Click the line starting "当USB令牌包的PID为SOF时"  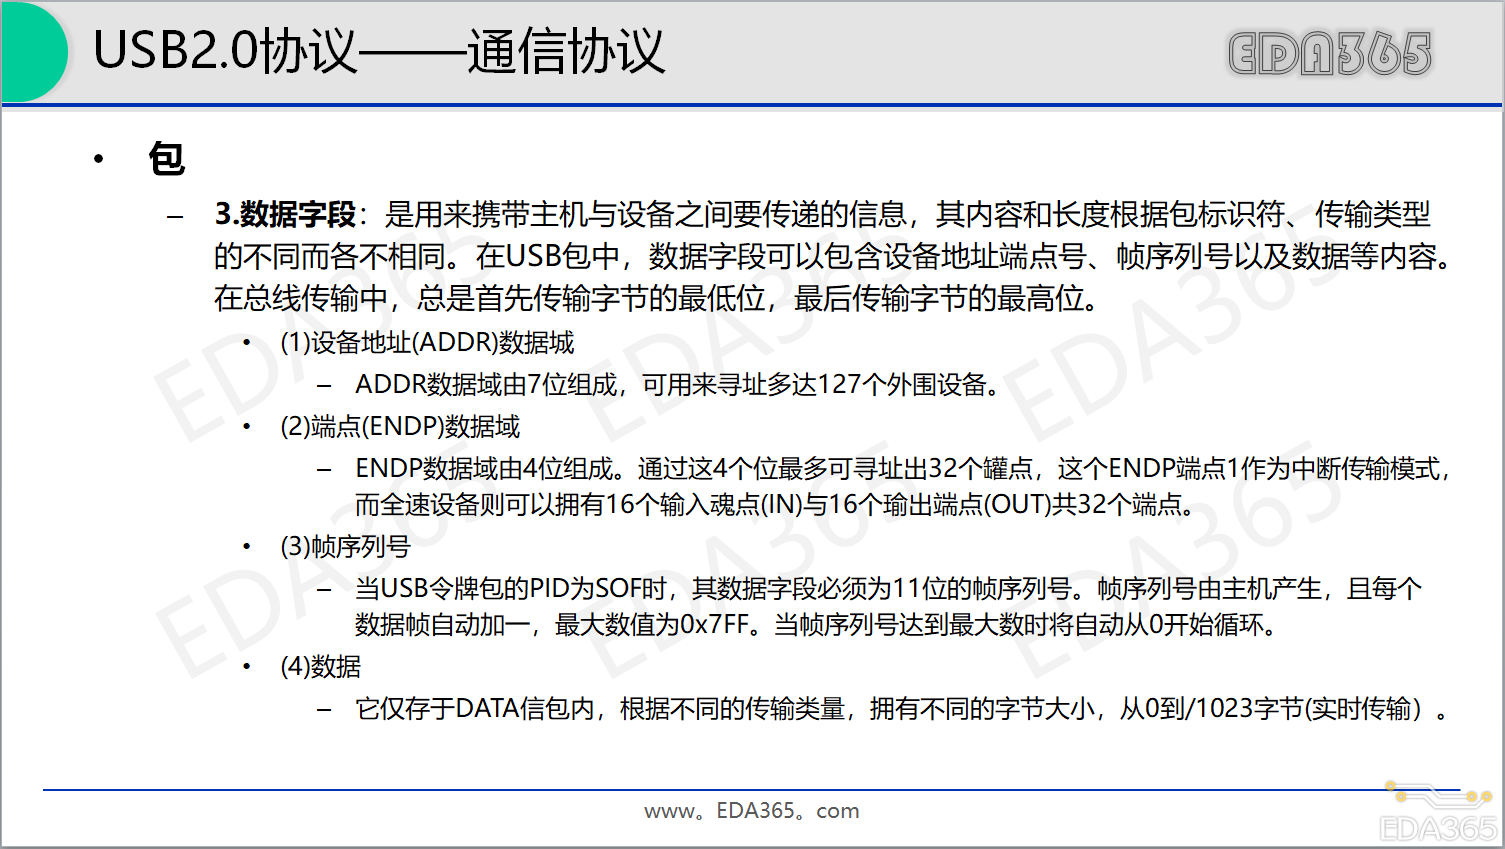pos(888,589)
